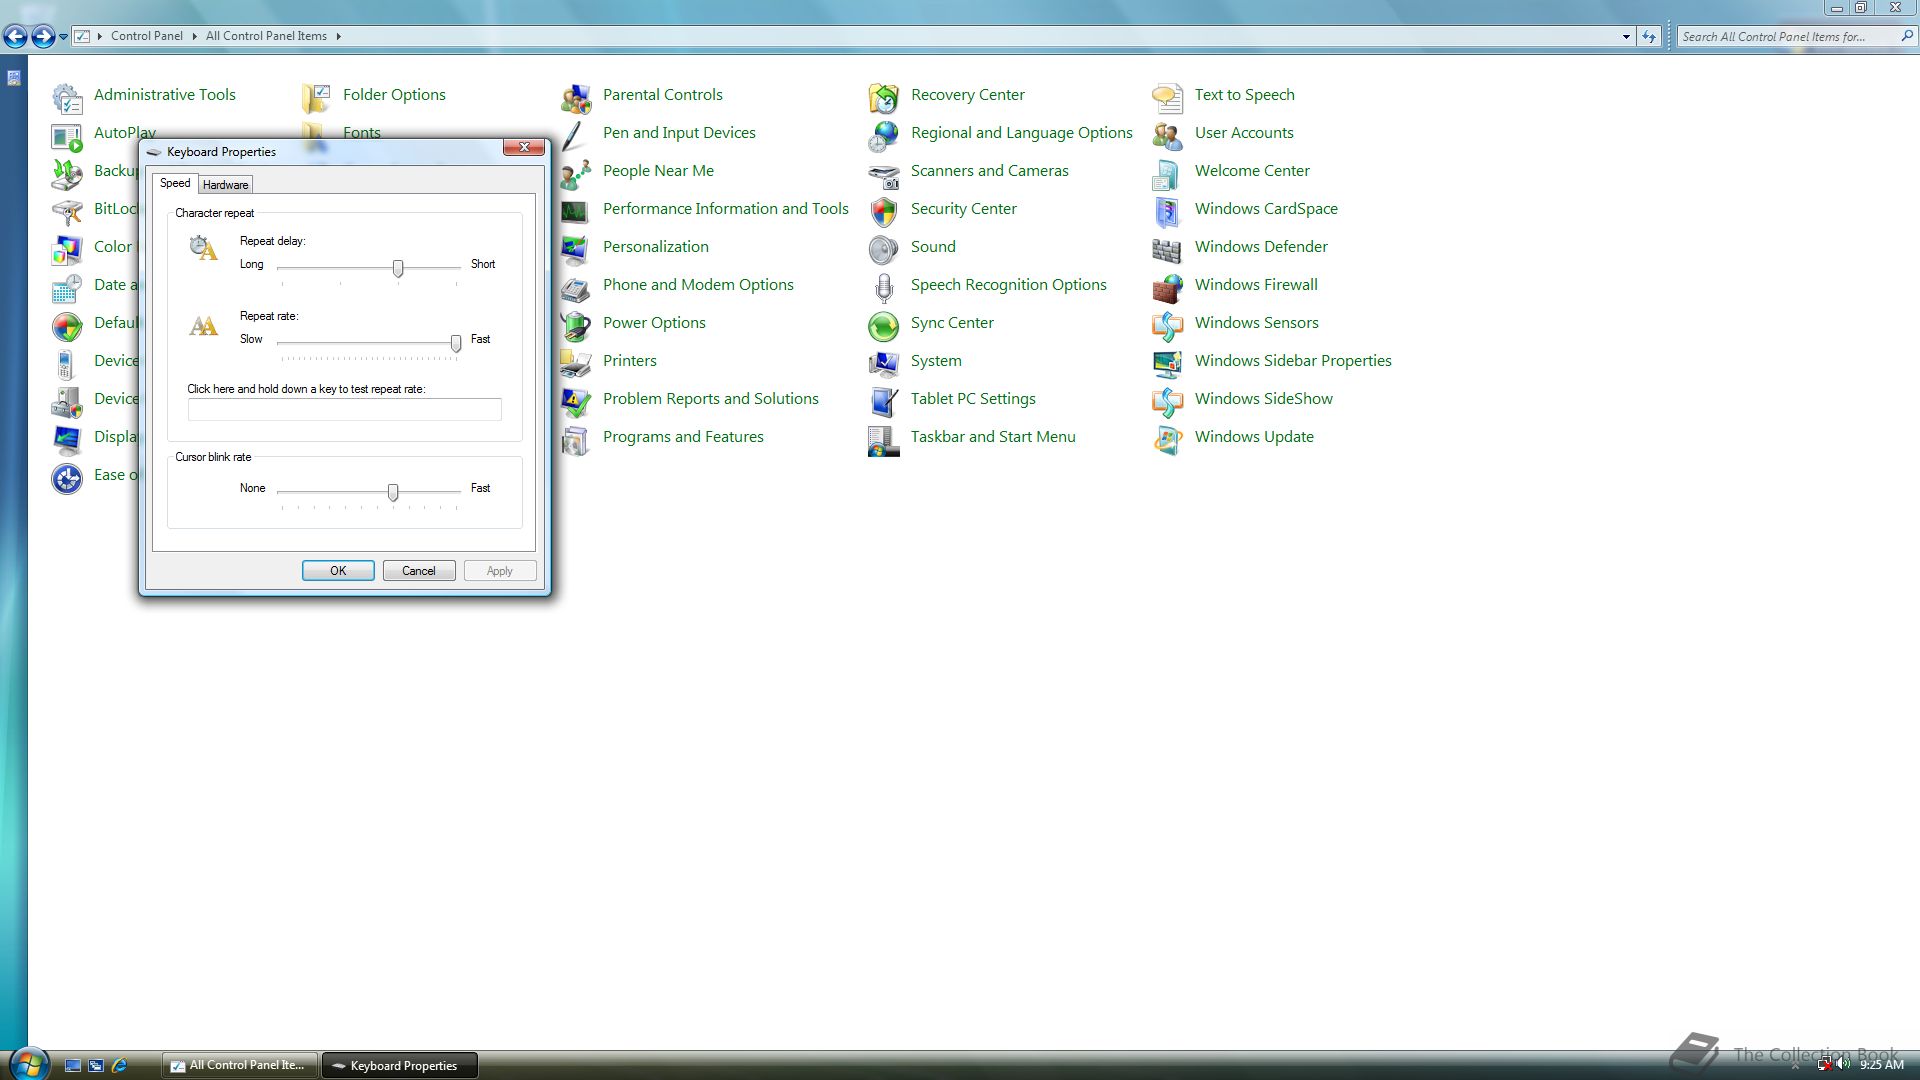Open the Parental Controls icon

coord(576,97)
